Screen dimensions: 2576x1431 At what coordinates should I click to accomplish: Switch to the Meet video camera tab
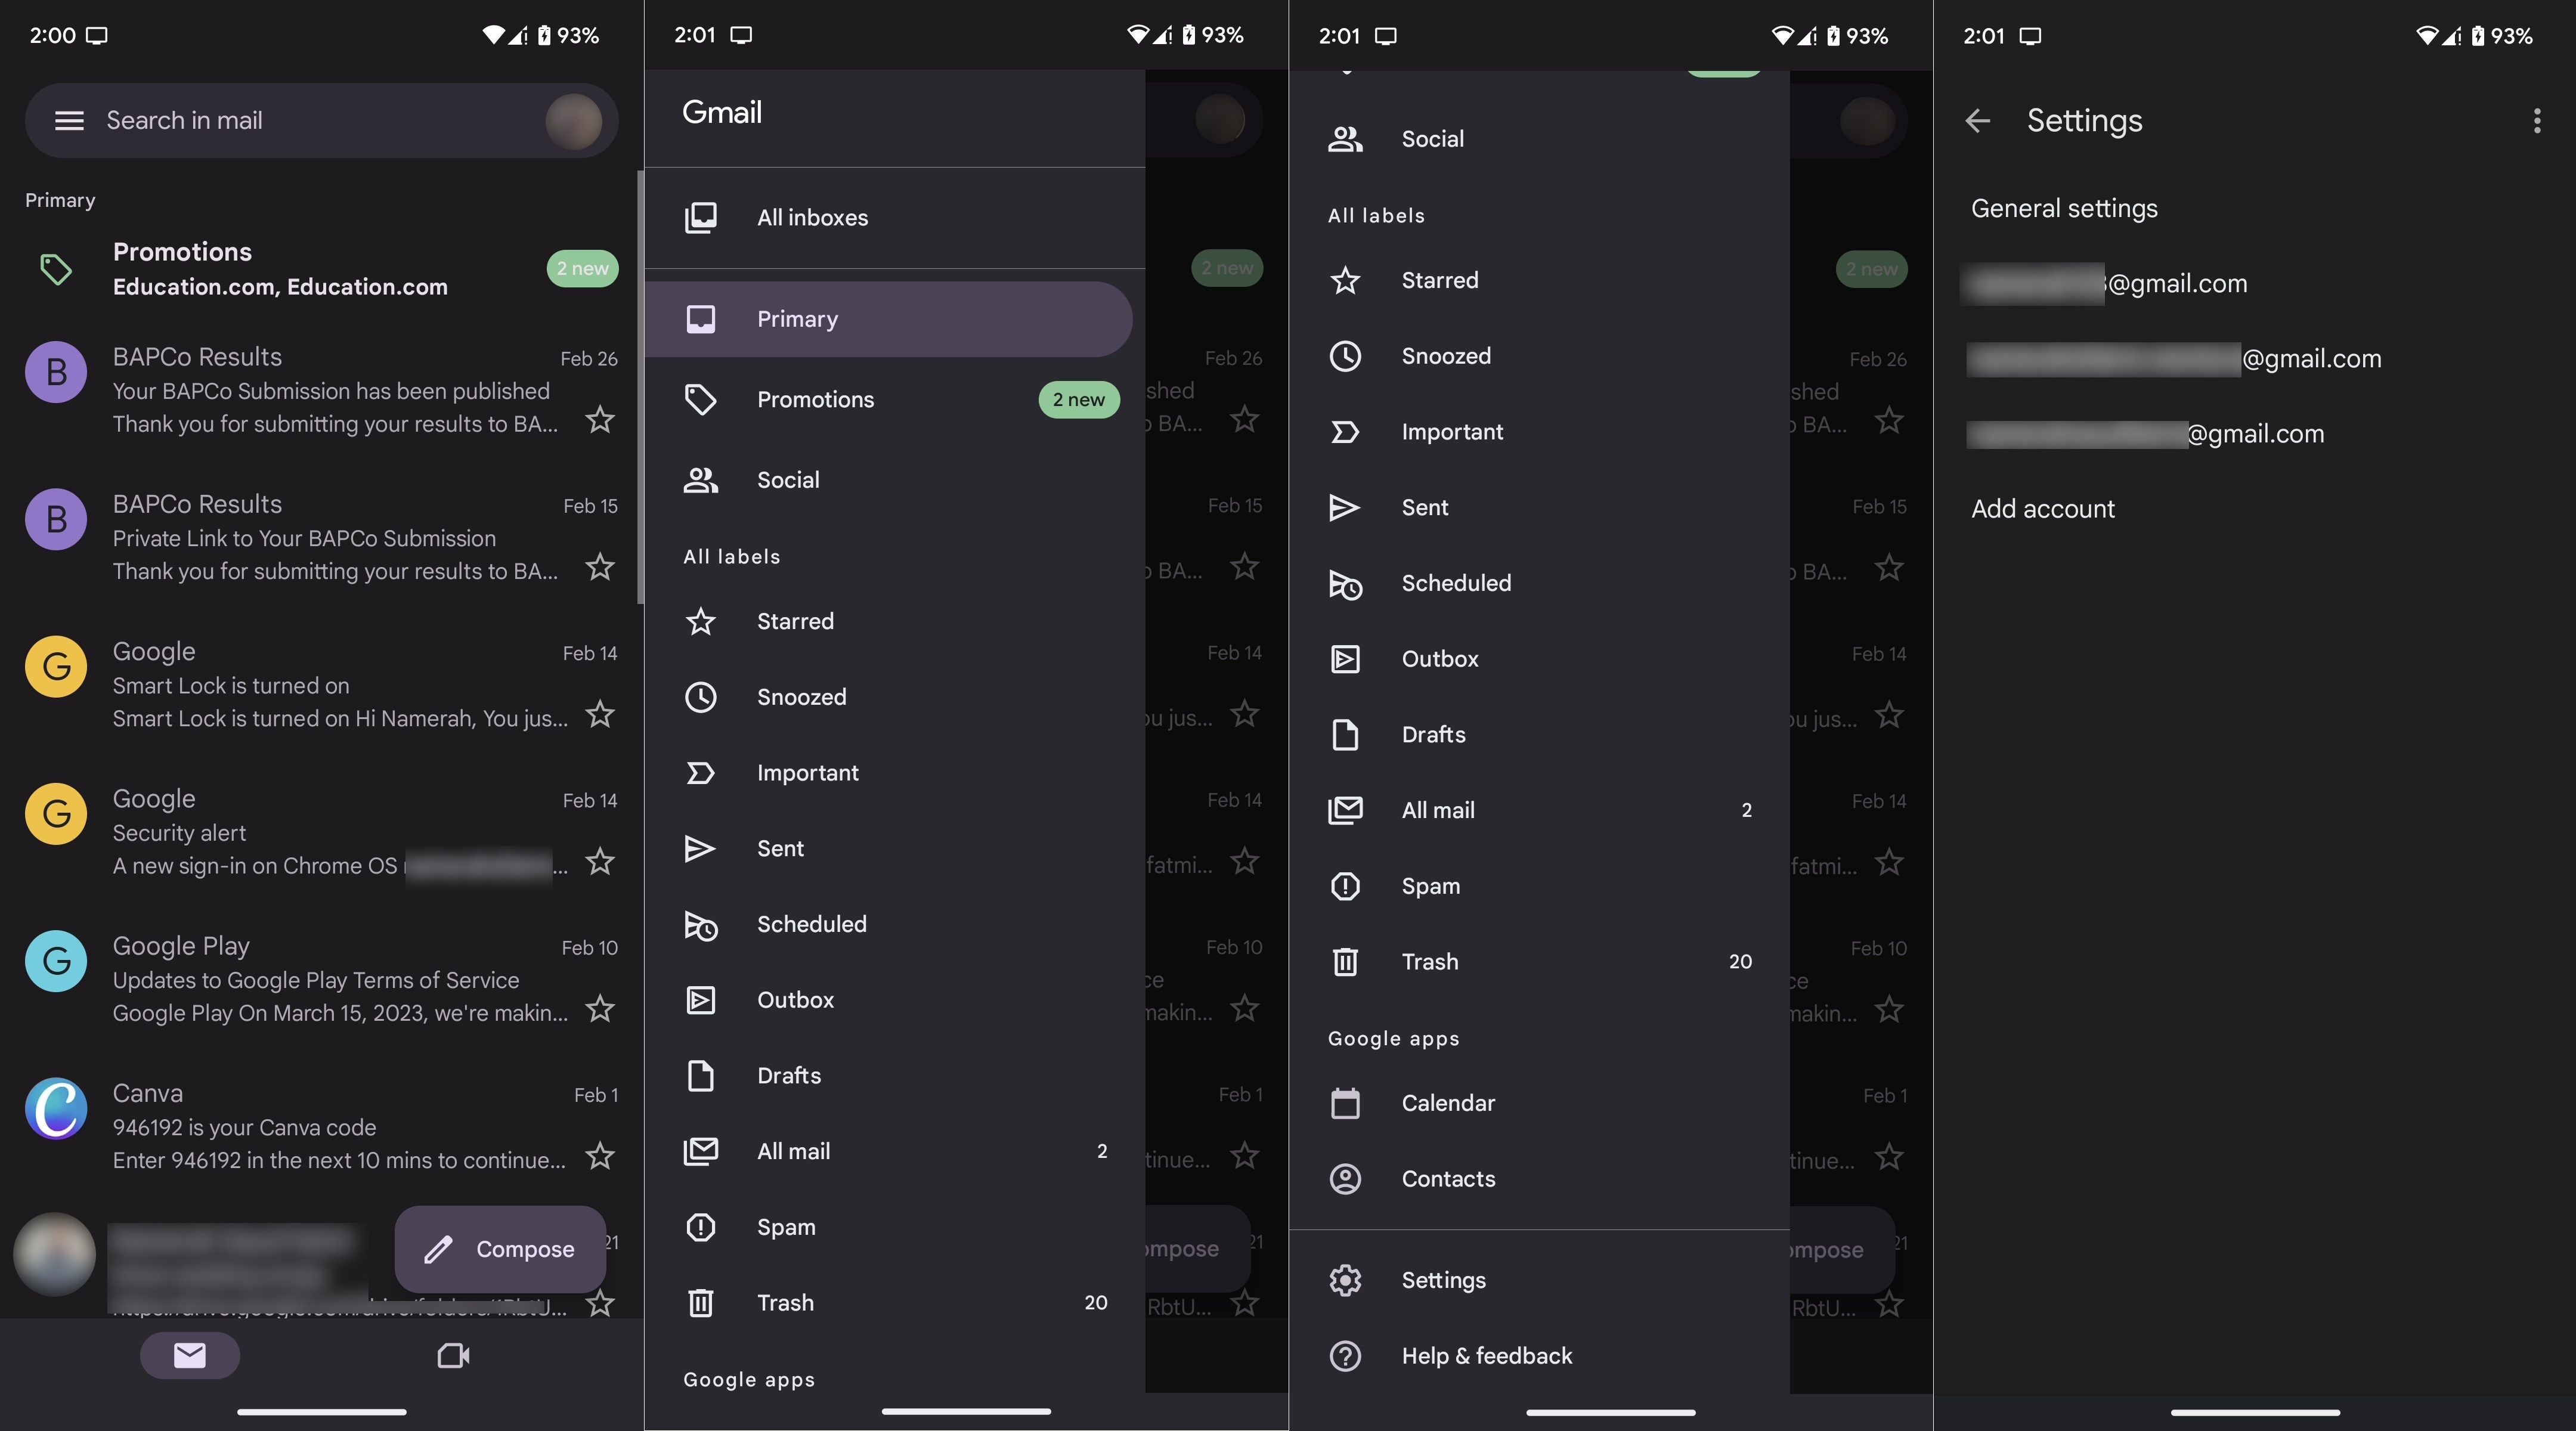453,1355
